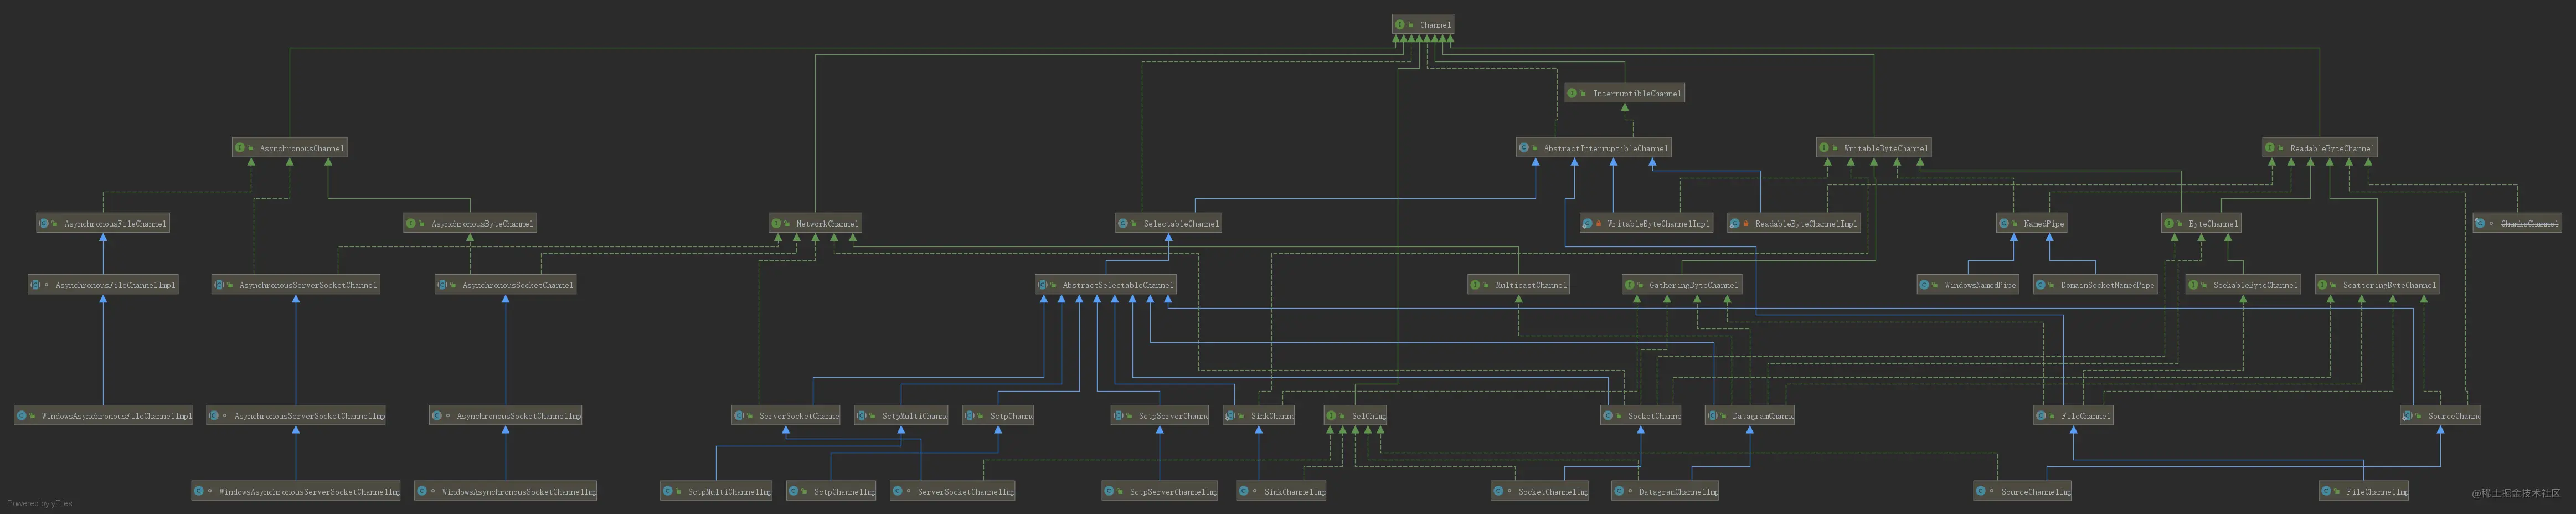The width and height of the screenshot is (2576, 514).
Task: Select the WindowsNamedPipe node
Action: coord(1968,285)
